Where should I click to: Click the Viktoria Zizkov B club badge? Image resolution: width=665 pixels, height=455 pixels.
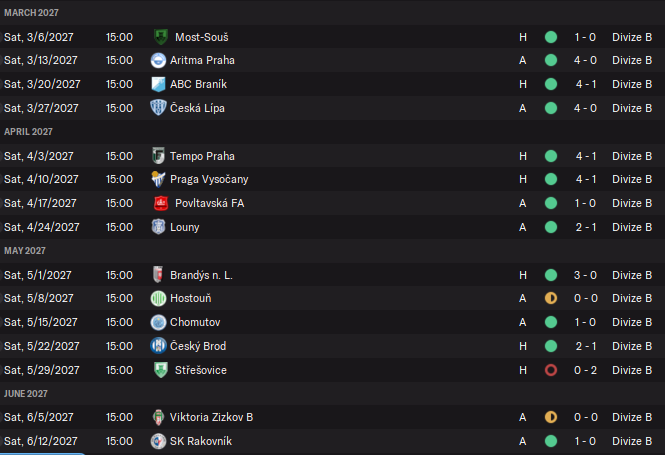158,417
